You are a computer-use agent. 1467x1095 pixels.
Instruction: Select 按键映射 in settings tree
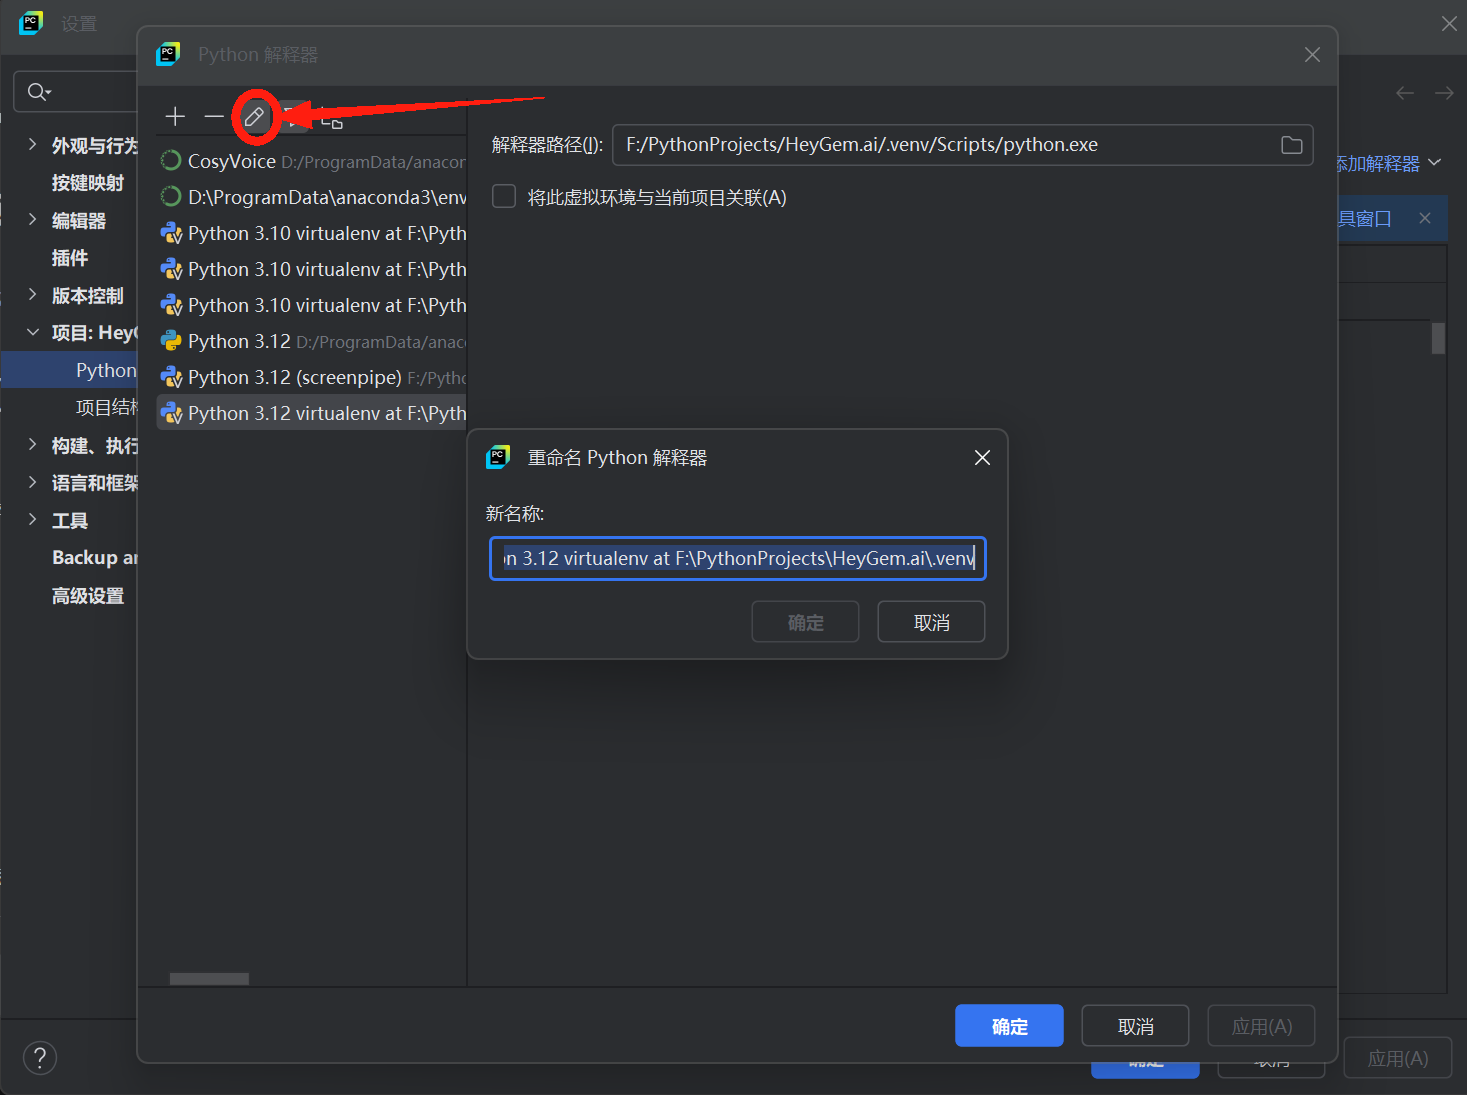88,183
